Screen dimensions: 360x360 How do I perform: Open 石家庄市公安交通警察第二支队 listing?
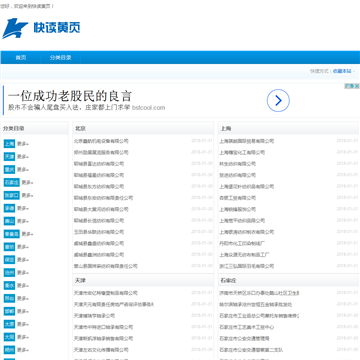pyautogui.click(x=251, y=350)
